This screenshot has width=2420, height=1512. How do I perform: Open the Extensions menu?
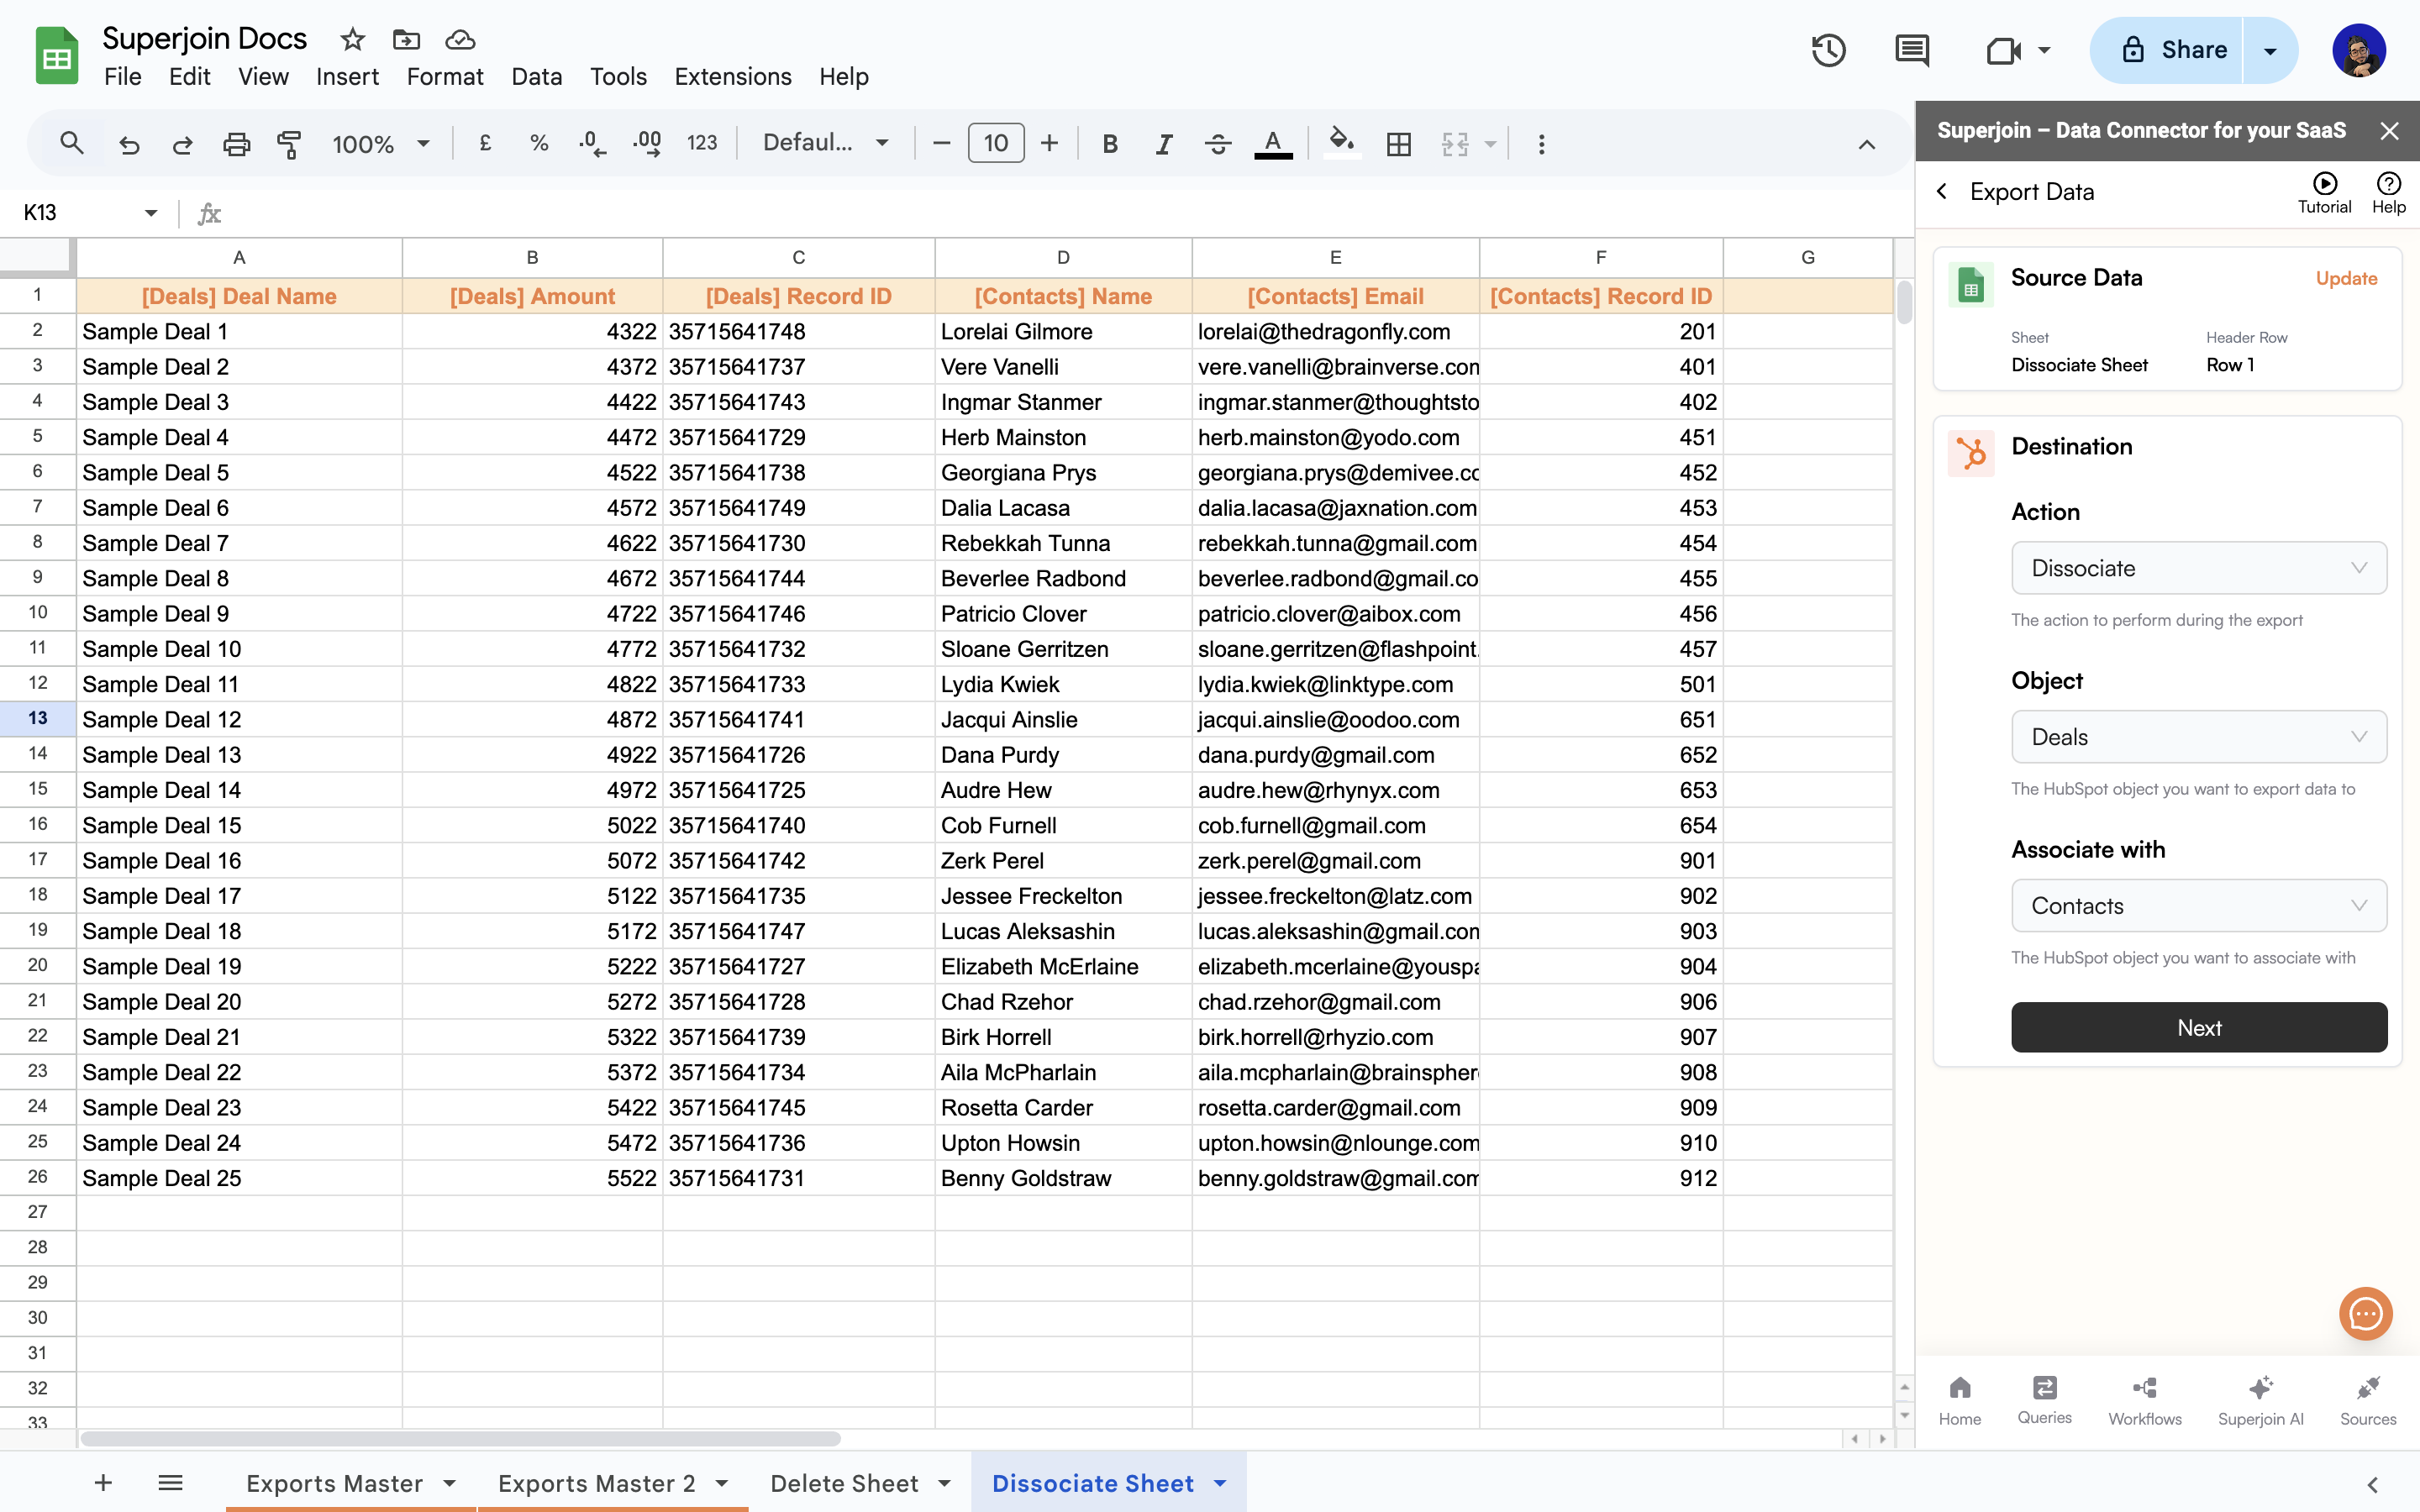click(732, 77)
